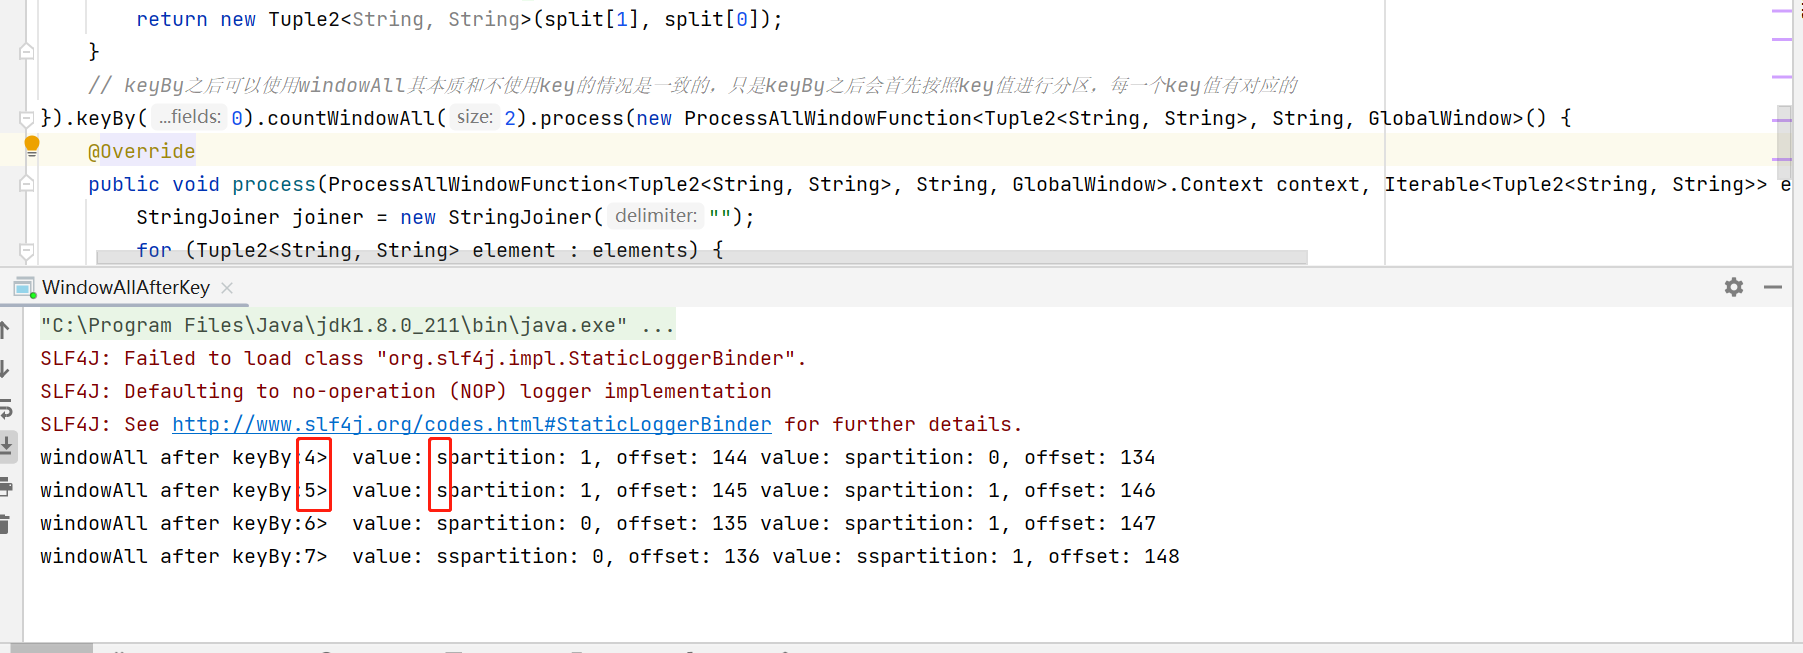Fold the block ending at closing brace
The height and width of the screenshot is (653, 1803).
click(27, 52)
